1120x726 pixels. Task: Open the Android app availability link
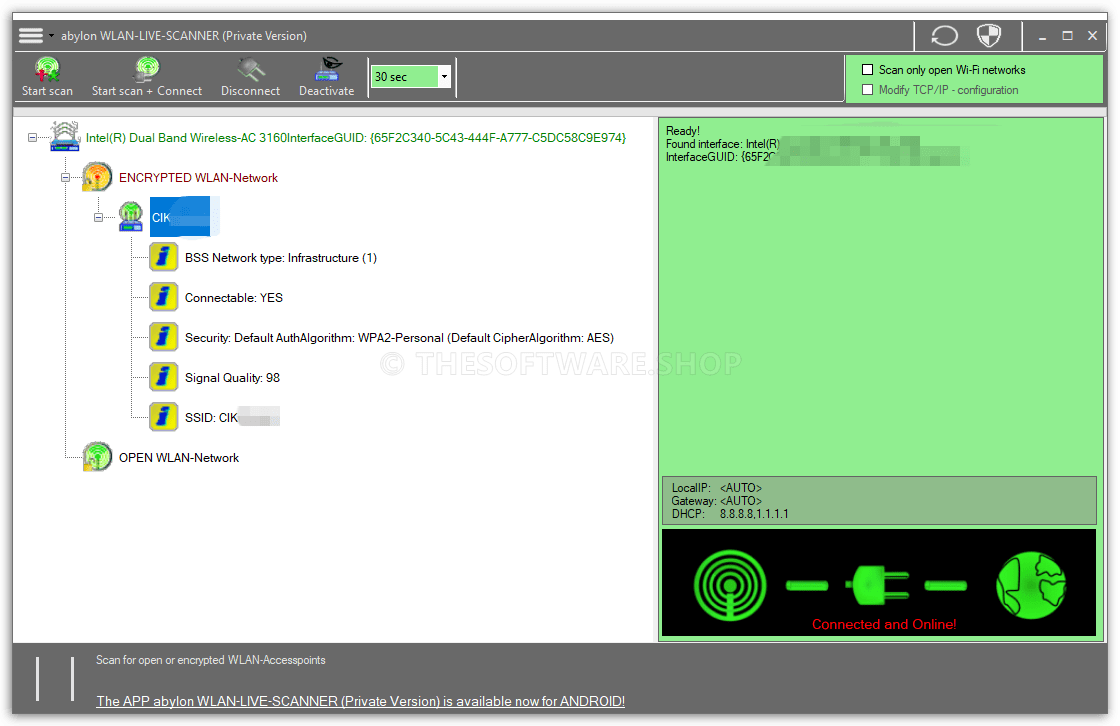(x=360, y=701)
